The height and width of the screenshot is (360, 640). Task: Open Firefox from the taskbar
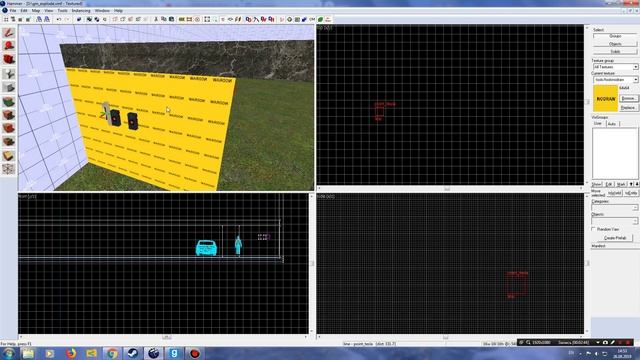point(71,353)
